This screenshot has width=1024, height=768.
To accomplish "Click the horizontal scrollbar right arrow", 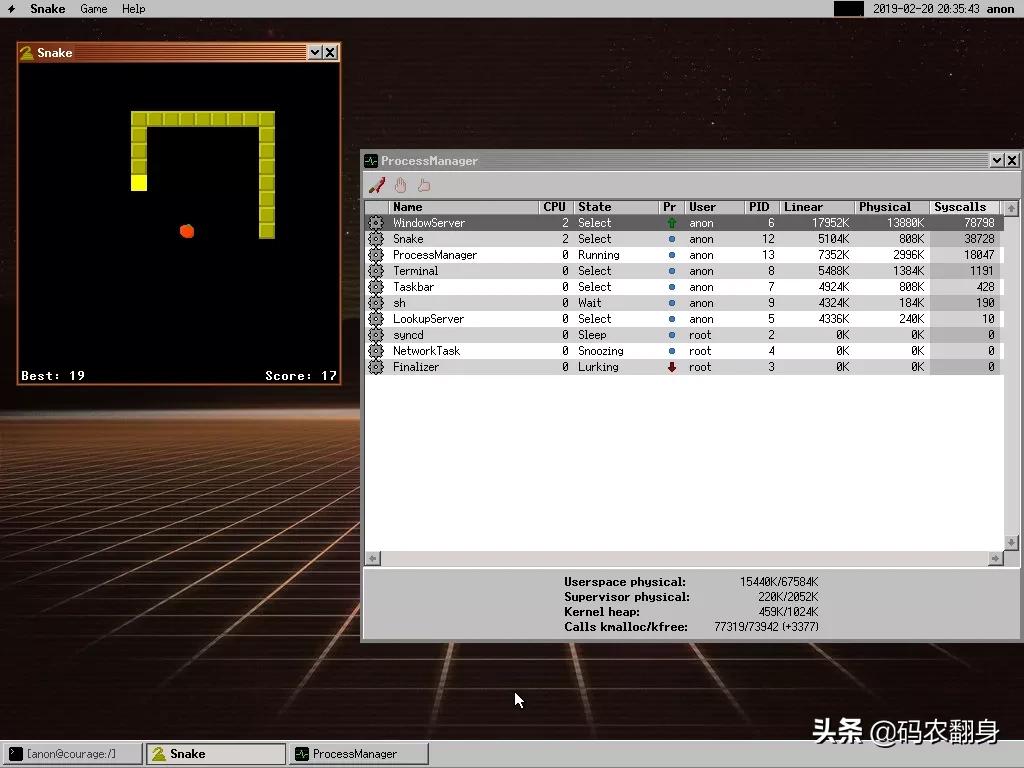I will pyautogui.click(x=995, y=558).
